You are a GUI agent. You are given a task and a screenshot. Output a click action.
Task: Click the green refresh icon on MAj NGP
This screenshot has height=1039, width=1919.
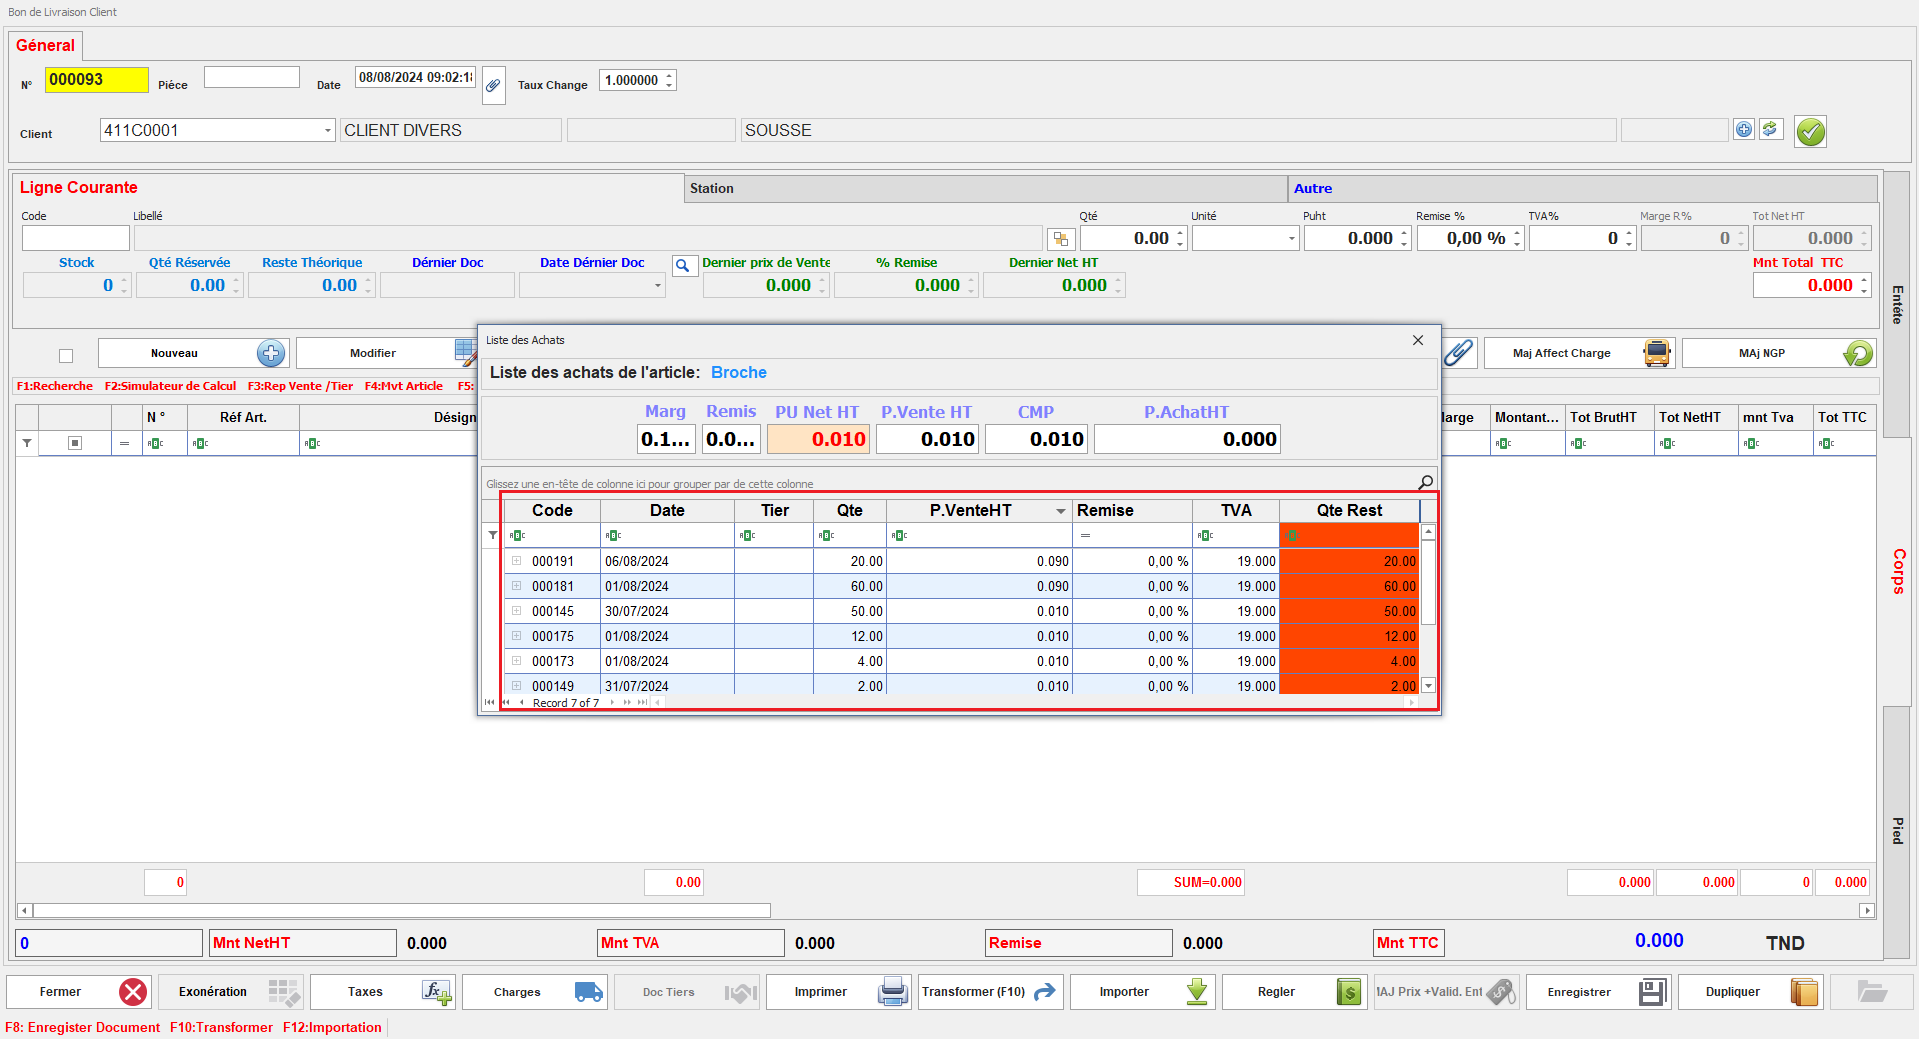click(x=1858, y=353)
